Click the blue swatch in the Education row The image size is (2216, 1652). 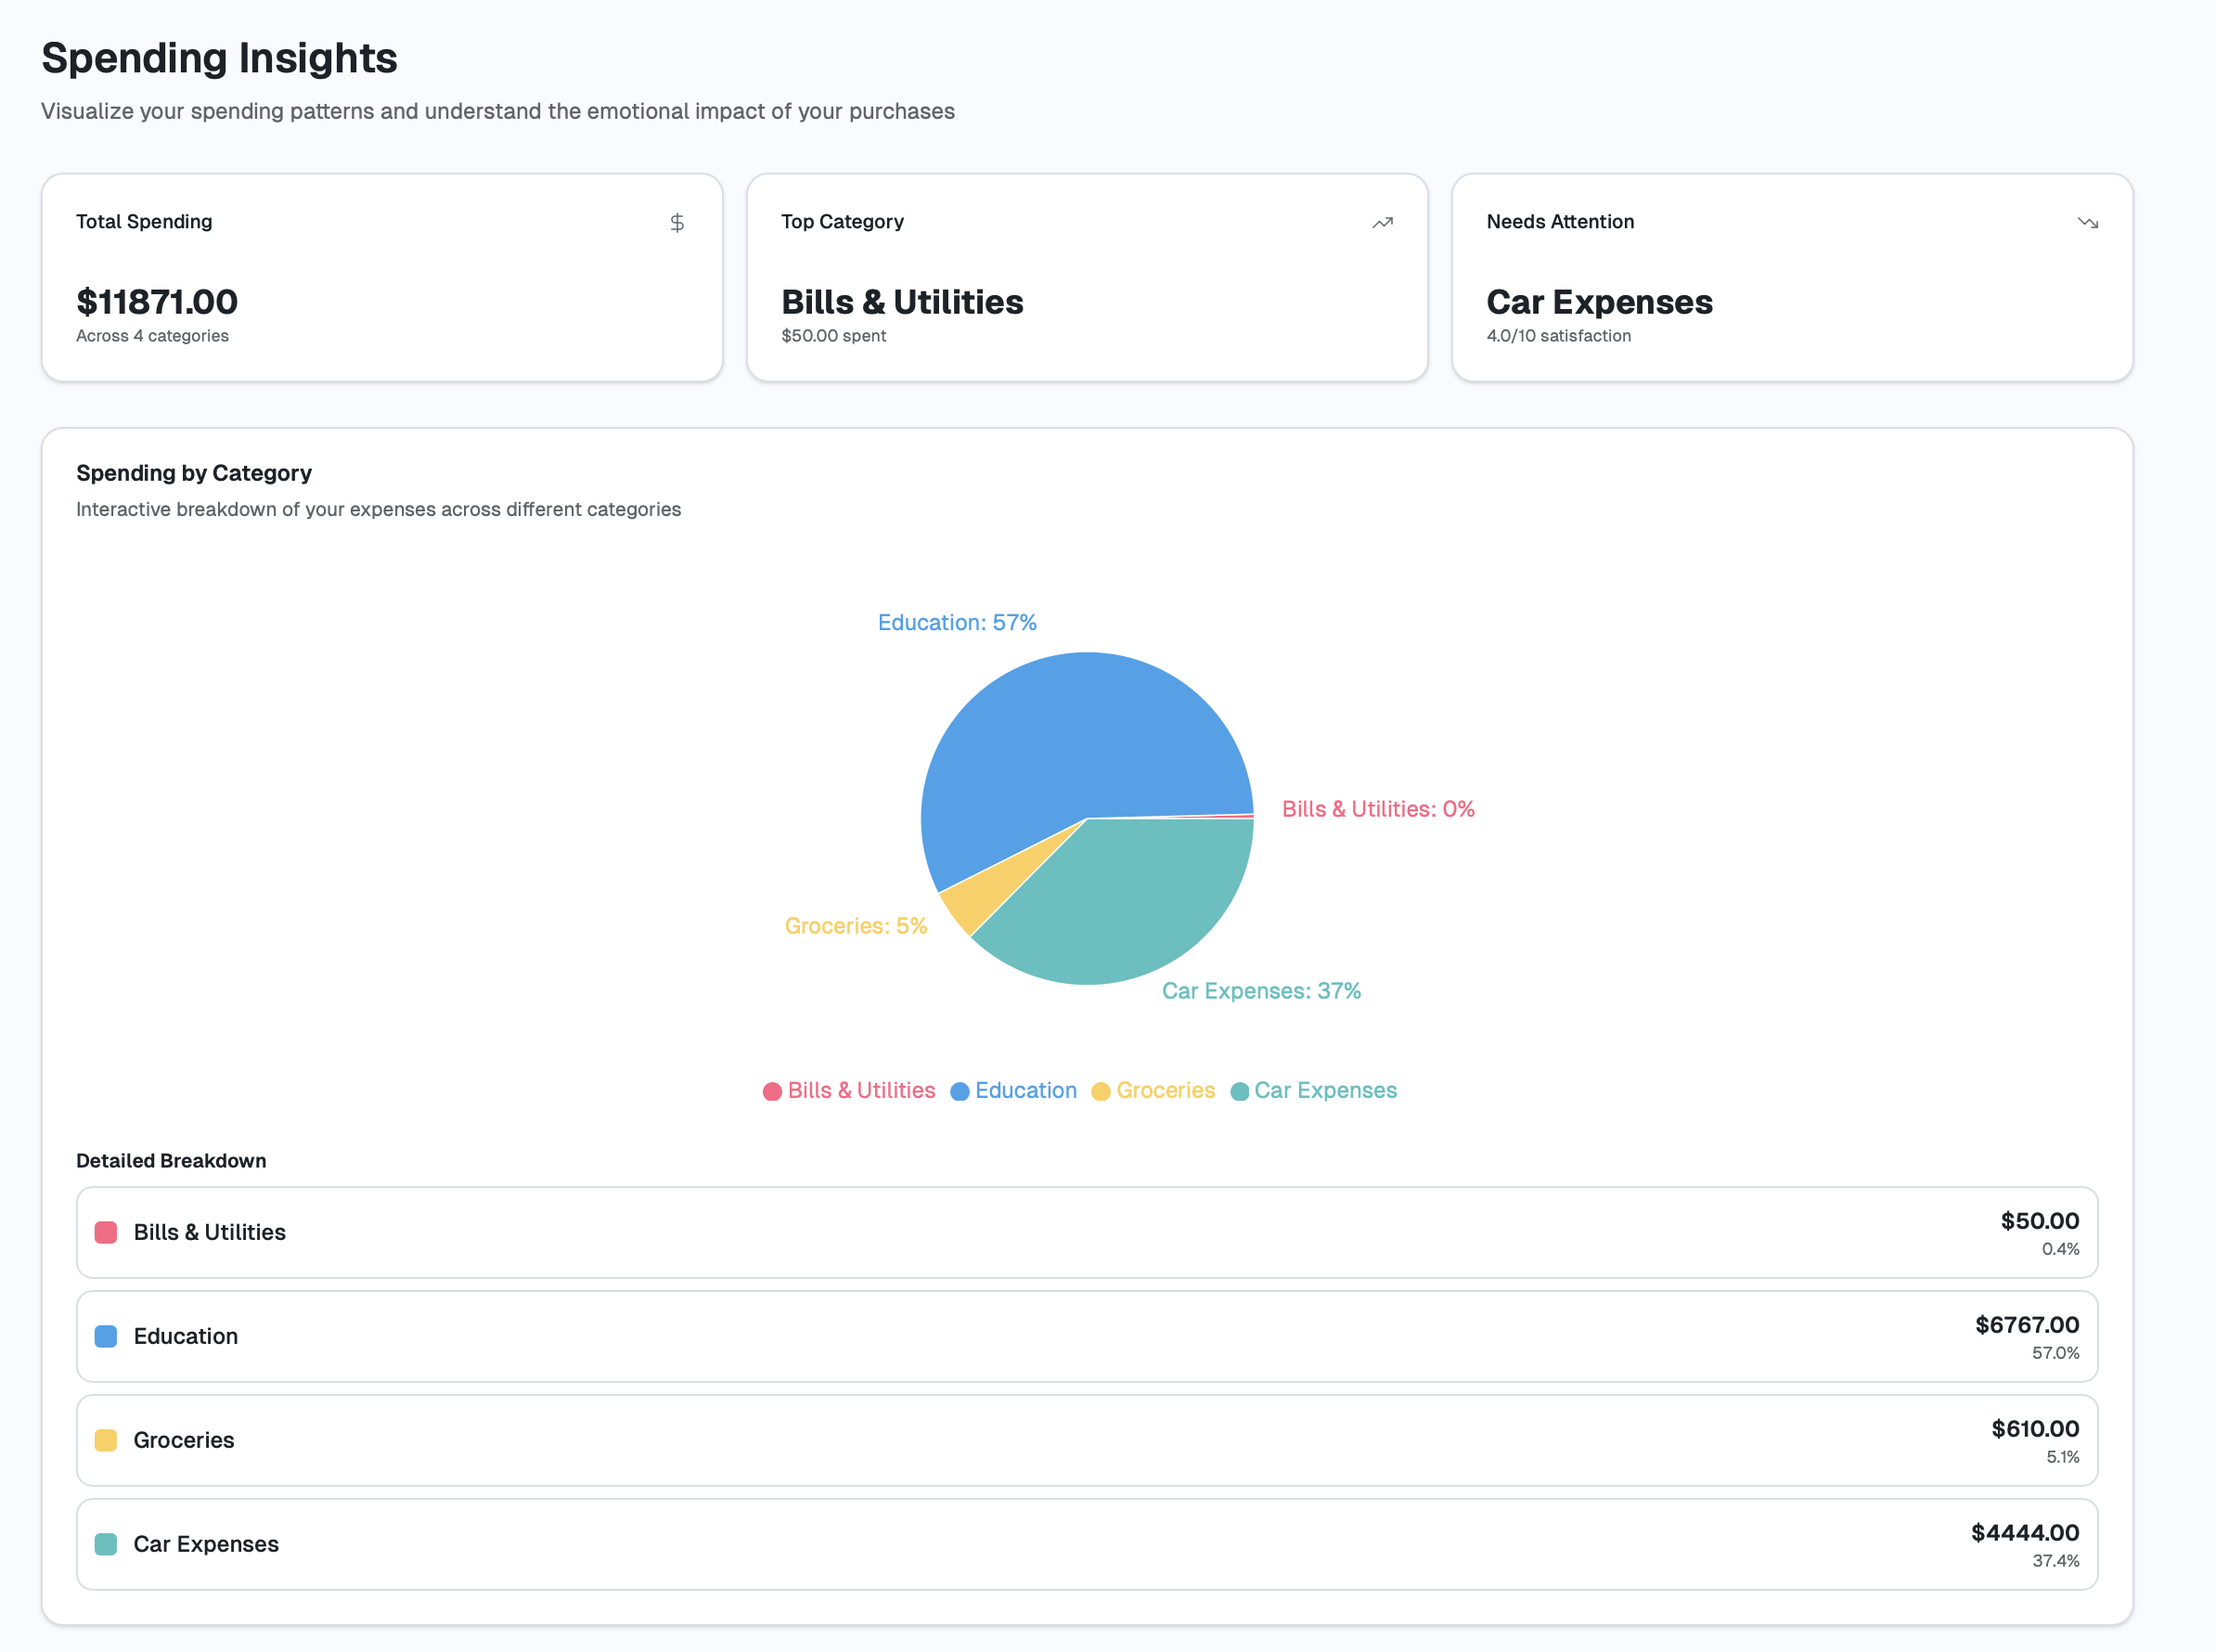pos(106,1336)
